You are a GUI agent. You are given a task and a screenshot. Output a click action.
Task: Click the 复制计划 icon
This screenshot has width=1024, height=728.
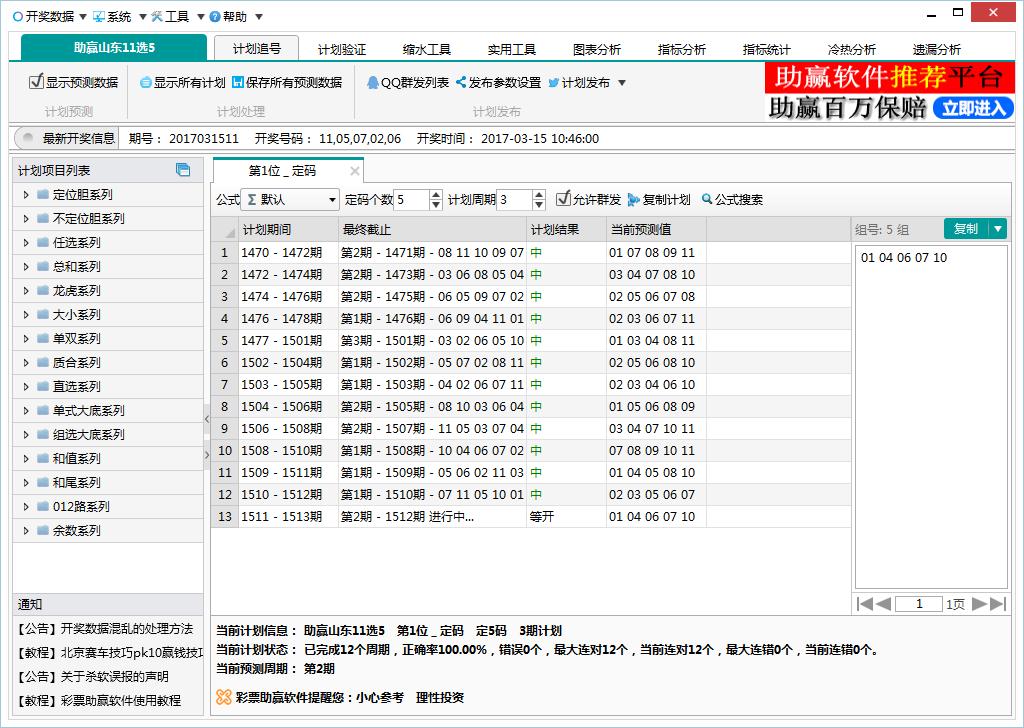634,200
